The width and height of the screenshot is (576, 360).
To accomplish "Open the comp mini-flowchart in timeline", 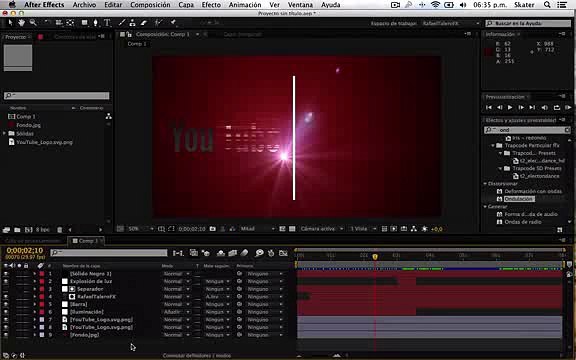I will pyautogui.click(x=178, y=253).
